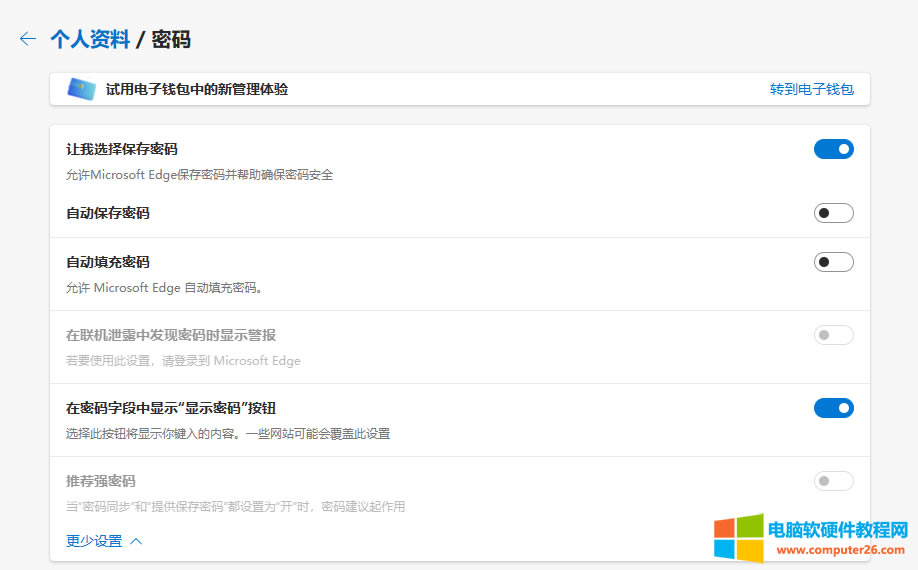Collapse settings via 更少设置
This screenshot has height=570, width=918.
[94, 541]
